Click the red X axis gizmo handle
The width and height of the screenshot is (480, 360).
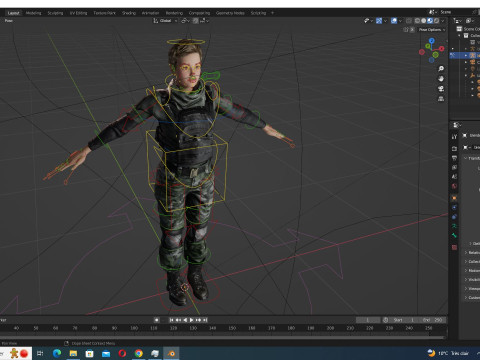pos(442,49)
